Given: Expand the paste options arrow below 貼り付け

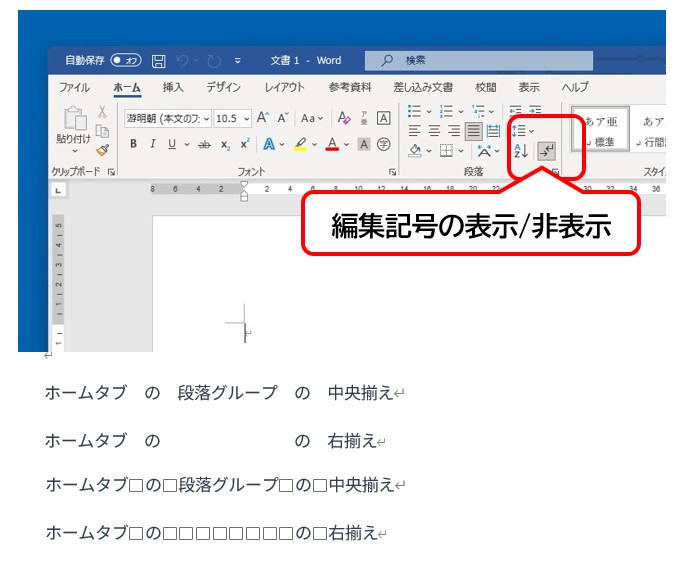Looking at the screenshot, I should coord(74,151).
